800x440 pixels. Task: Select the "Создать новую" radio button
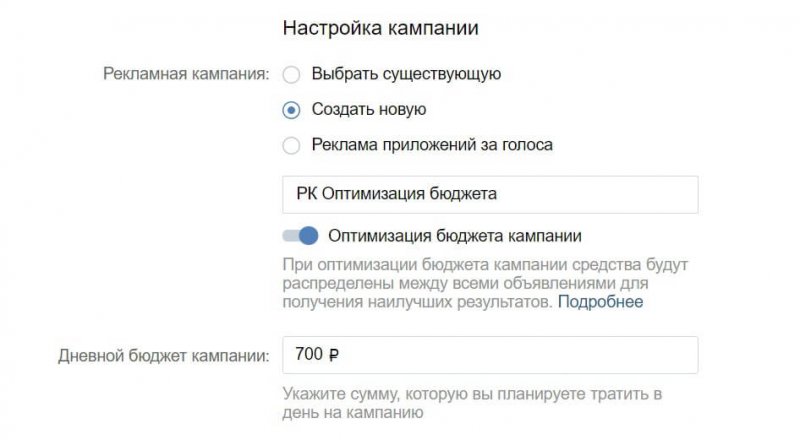292,110
